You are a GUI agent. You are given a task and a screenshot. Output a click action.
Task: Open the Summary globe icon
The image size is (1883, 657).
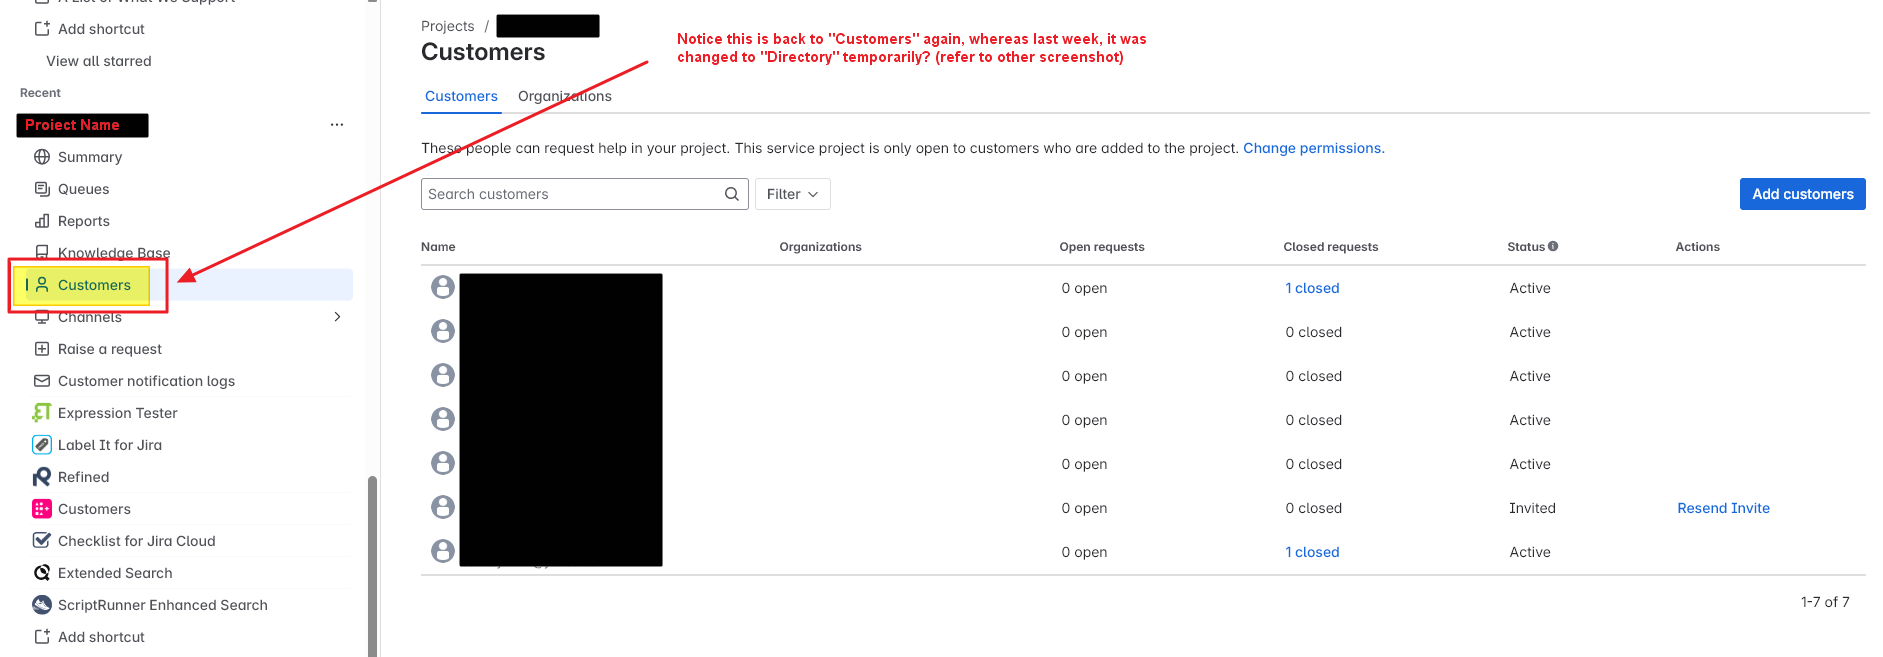42,157
